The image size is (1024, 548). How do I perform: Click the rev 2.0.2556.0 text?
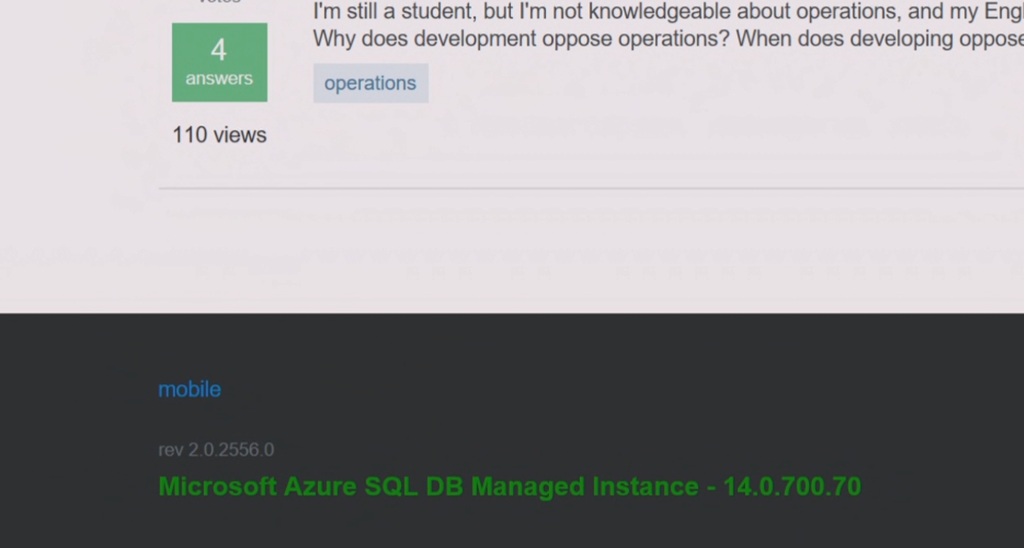(x=216, y=450)
